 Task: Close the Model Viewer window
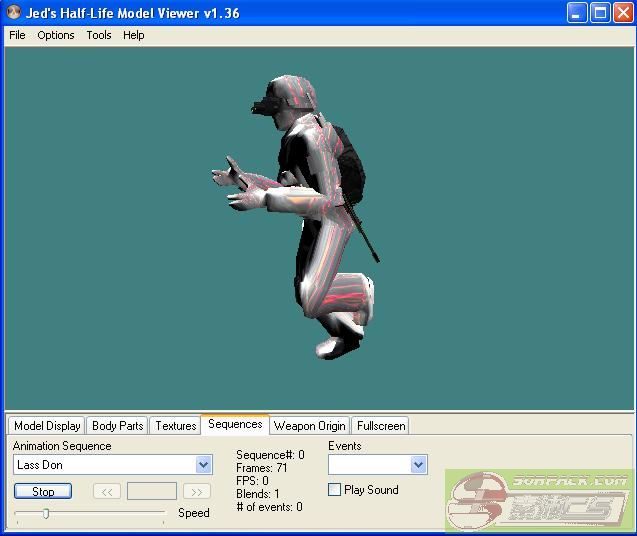[623, 13]
